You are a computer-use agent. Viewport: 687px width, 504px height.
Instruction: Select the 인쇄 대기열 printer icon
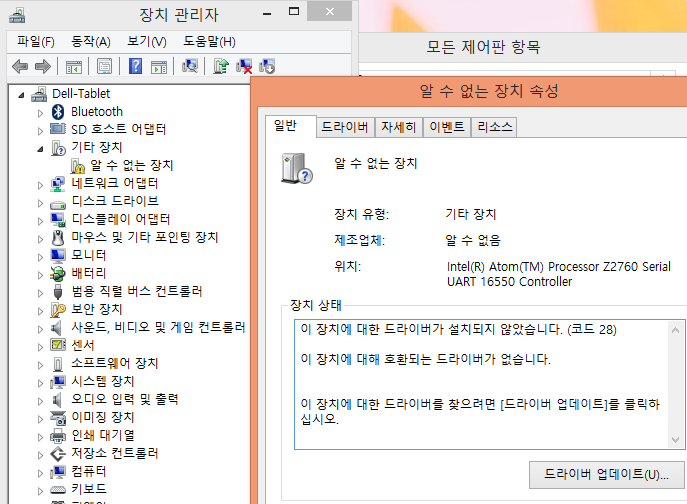[58, 436]
